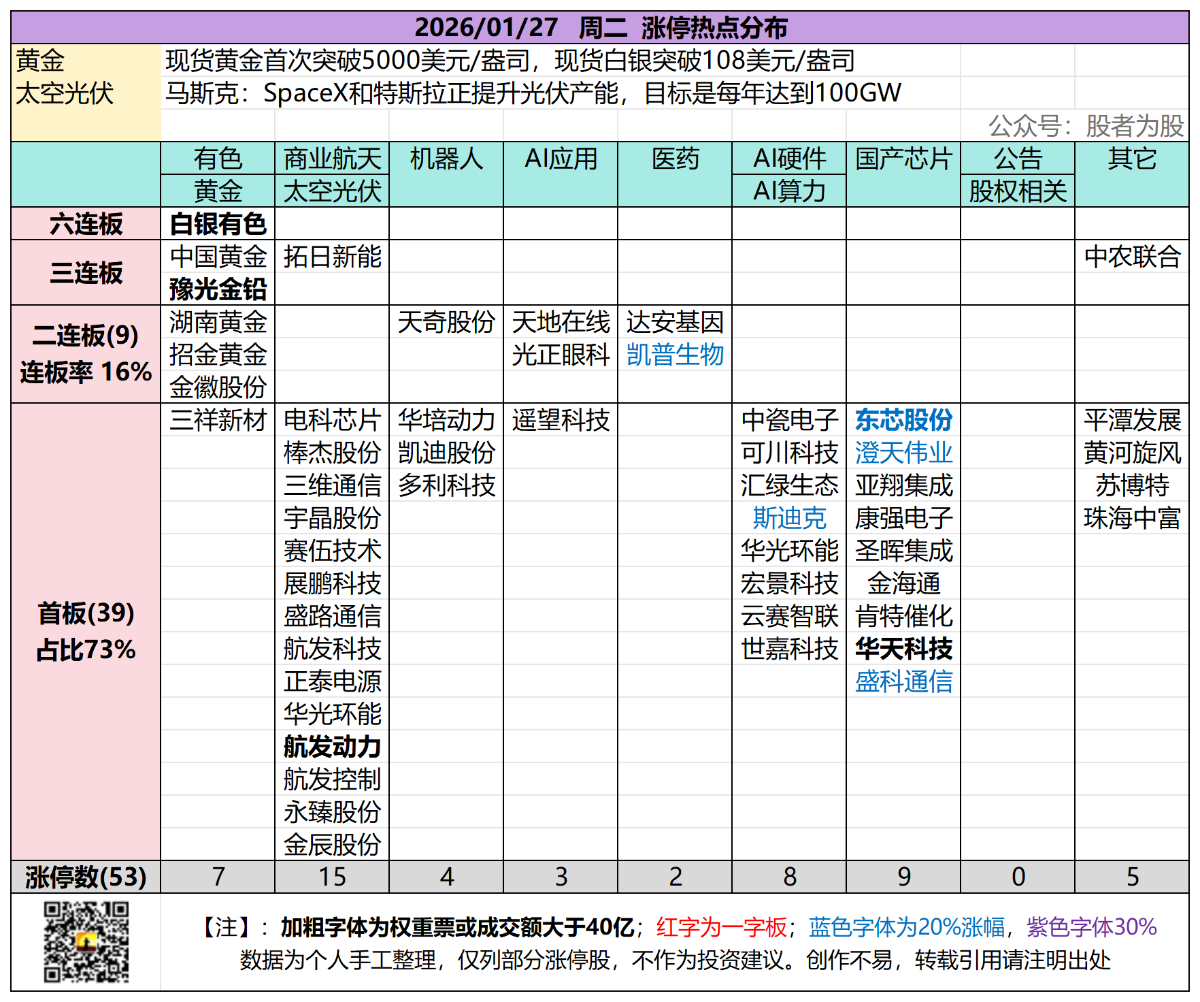Select the blue 东芯股份 stock cell
Screen dimensions: 1200x1002
[x=903, y=420]
